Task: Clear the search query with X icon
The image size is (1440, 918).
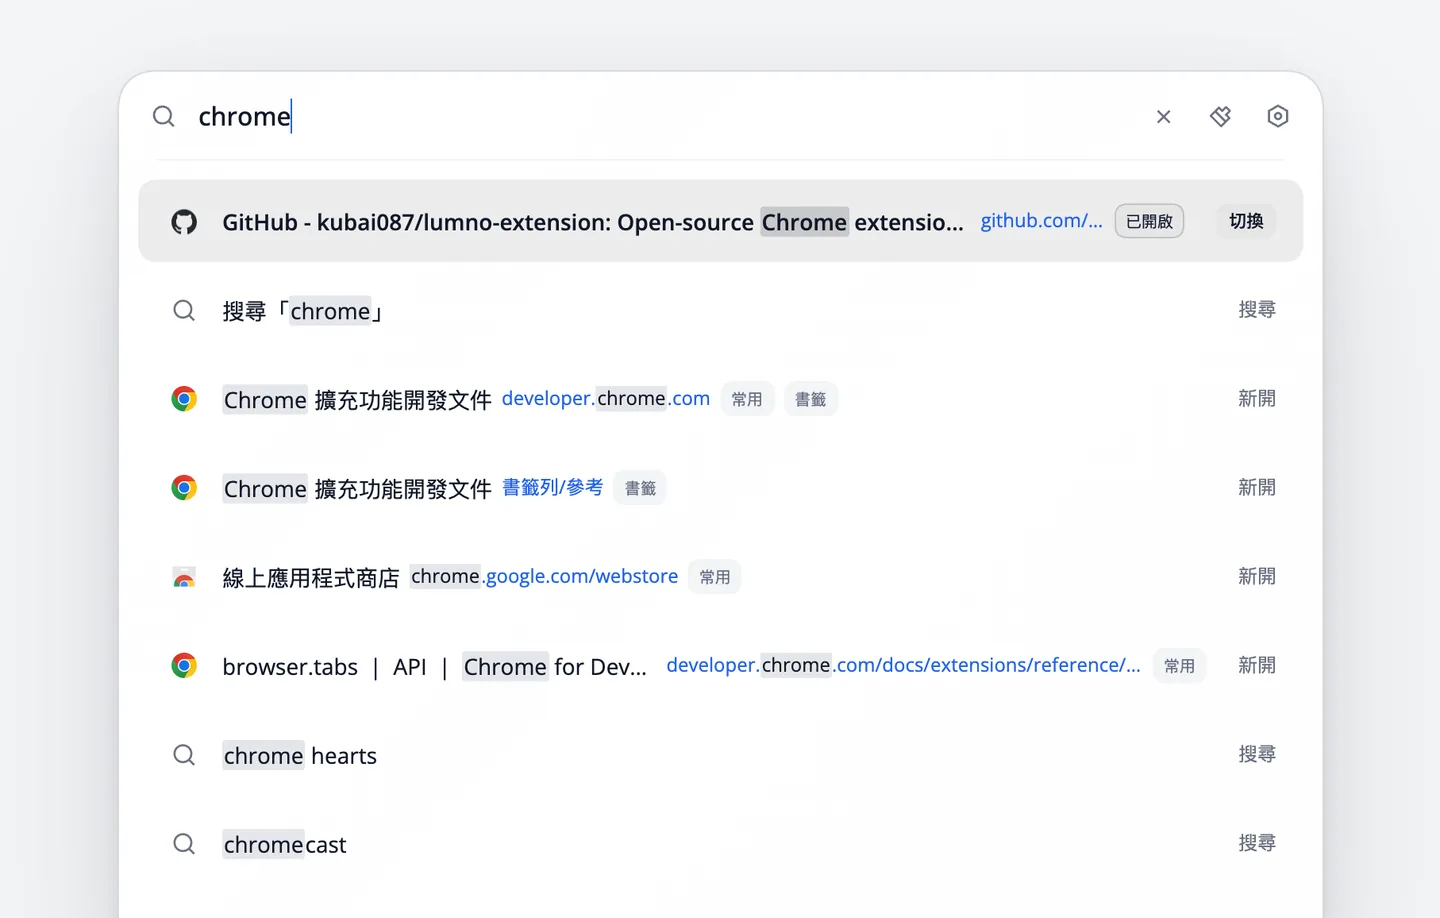Action: click(x=1164, y=117)
